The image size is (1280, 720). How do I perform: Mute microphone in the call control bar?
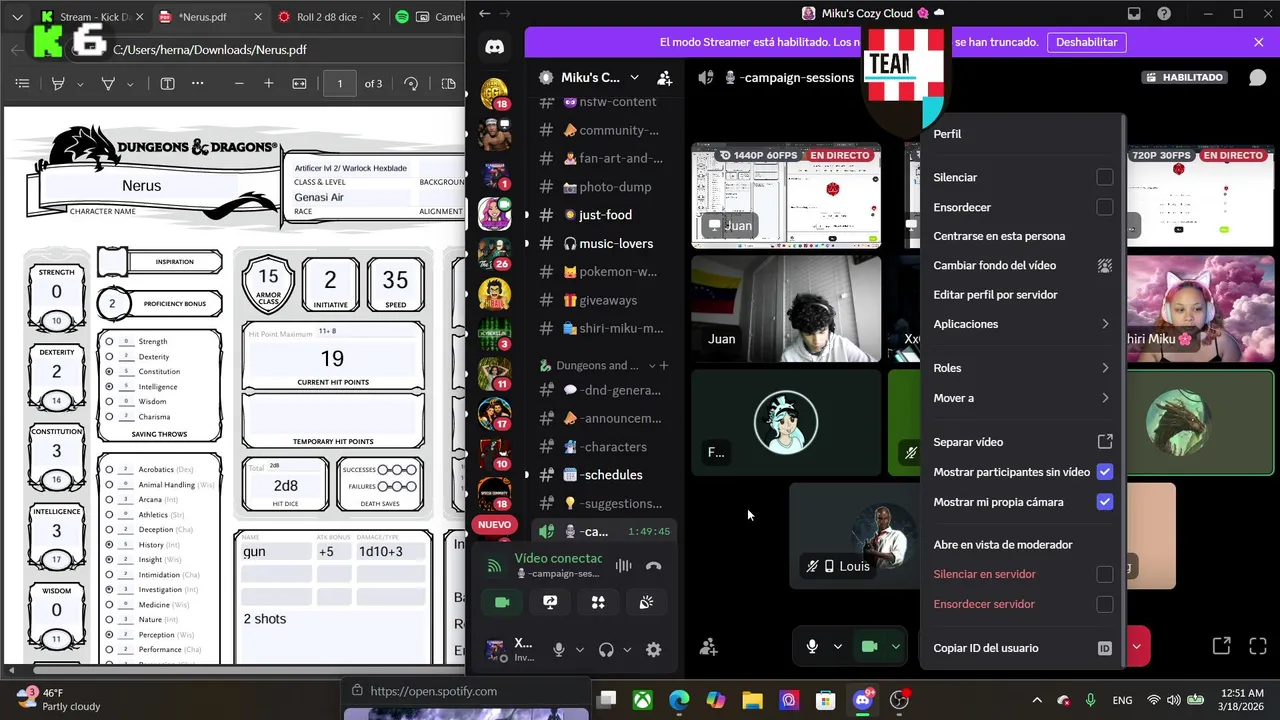click(813, 647)
